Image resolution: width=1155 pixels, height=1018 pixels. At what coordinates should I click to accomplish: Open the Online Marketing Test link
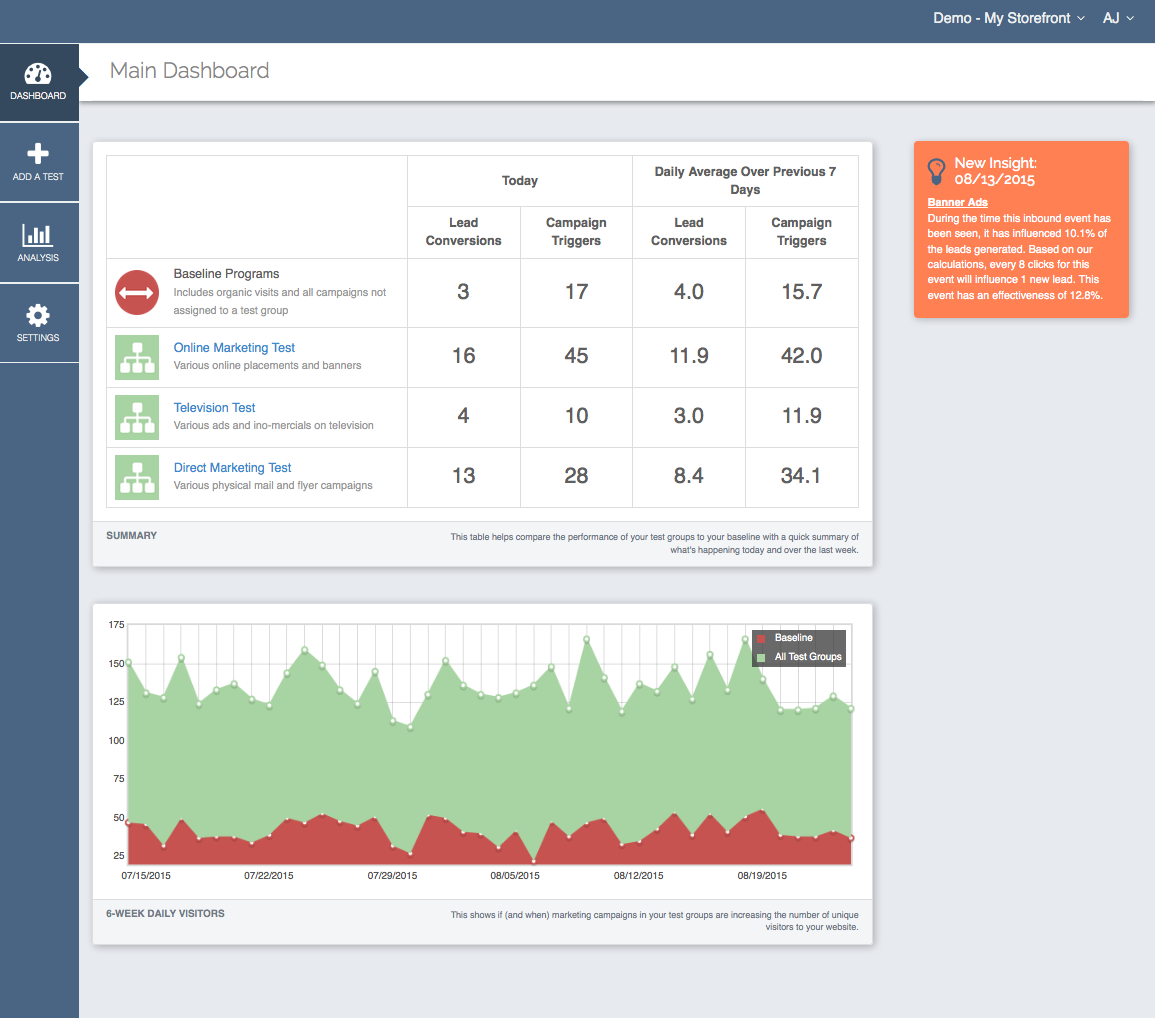coord(234,348)
